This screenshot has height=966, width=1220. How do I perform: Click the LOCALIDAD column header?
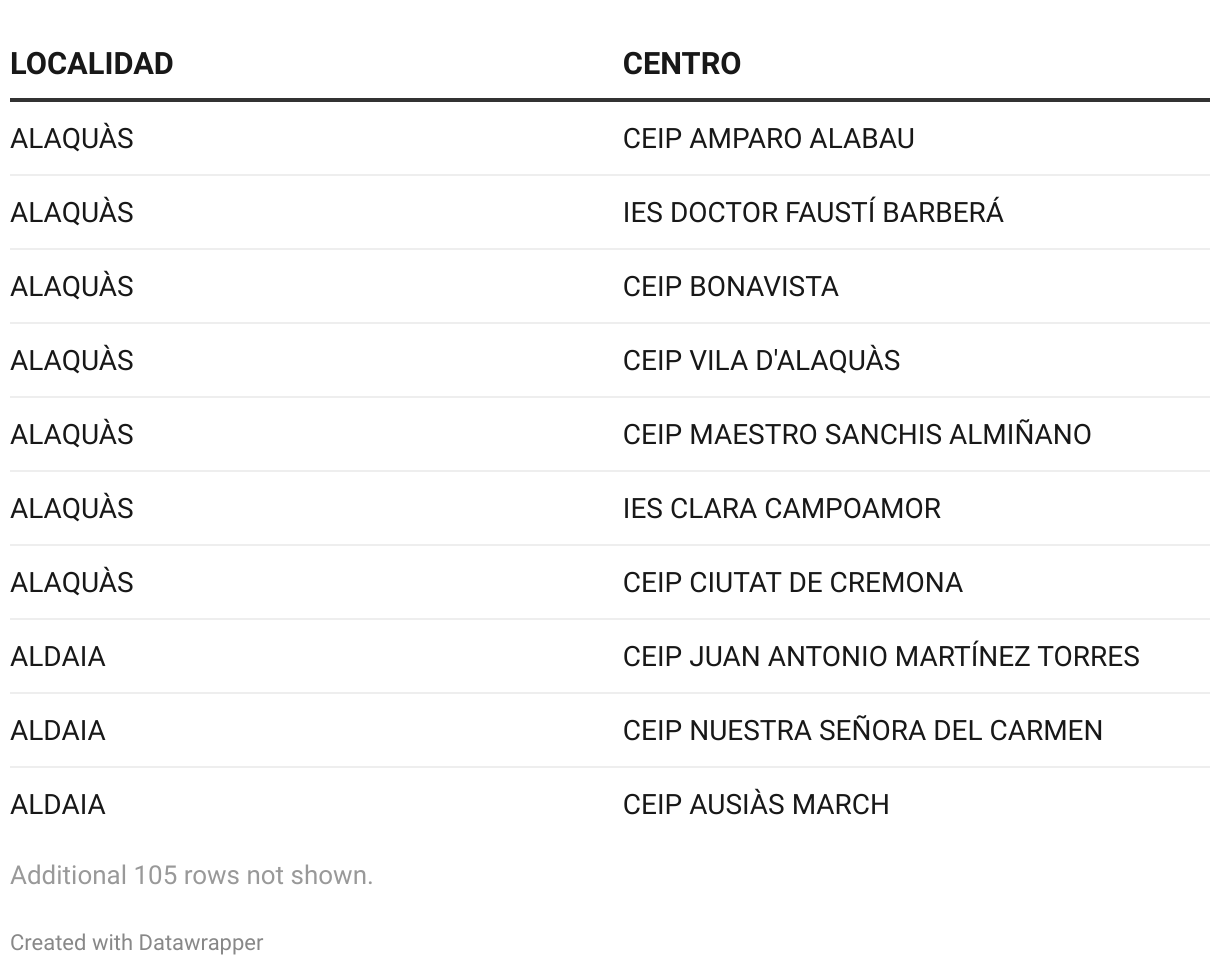coord(91,64)
